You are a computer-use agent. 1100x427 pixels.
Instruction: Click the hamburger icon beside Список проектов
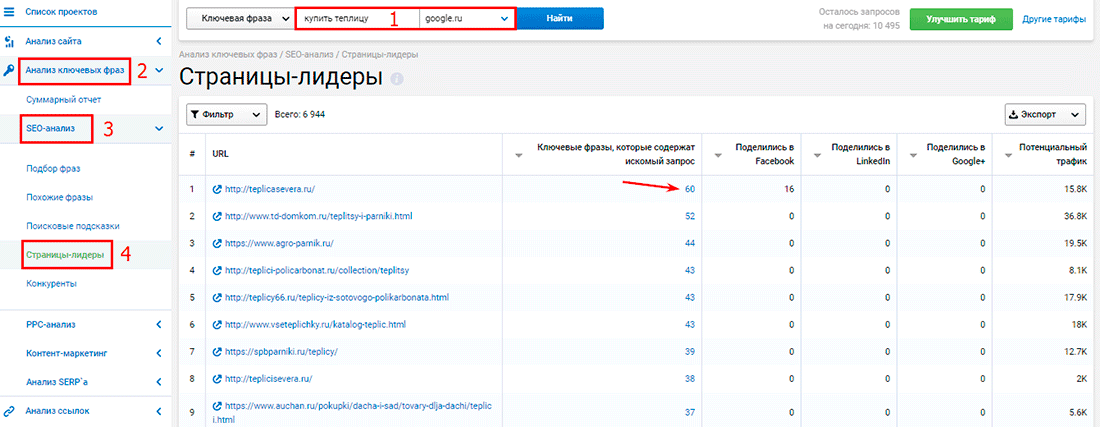(x=9, y=12)
